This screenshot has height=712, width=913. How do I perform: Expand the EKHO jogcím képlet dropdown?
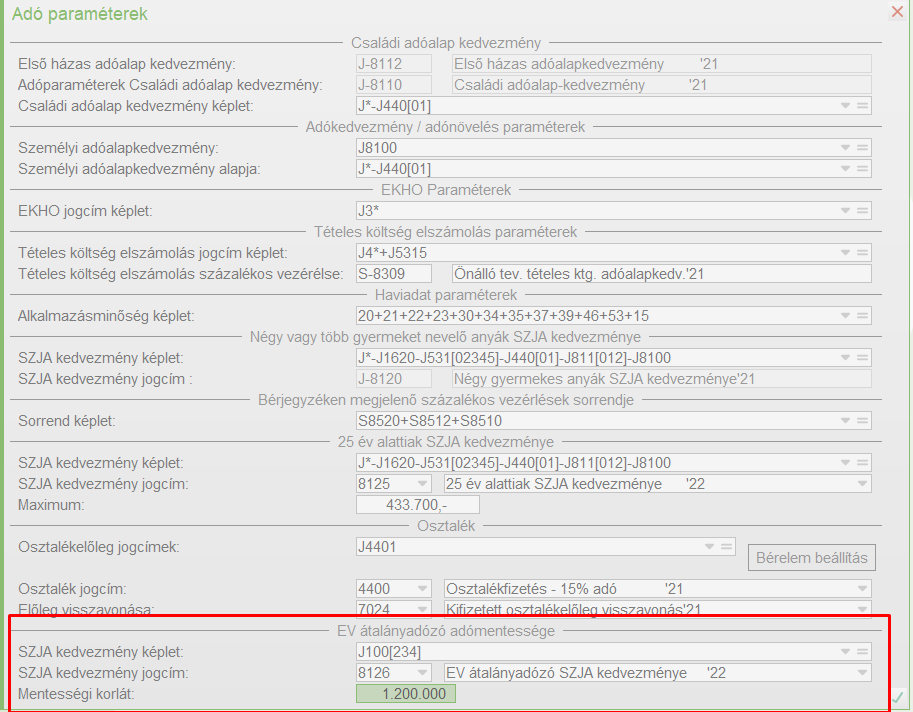[845, 211]
